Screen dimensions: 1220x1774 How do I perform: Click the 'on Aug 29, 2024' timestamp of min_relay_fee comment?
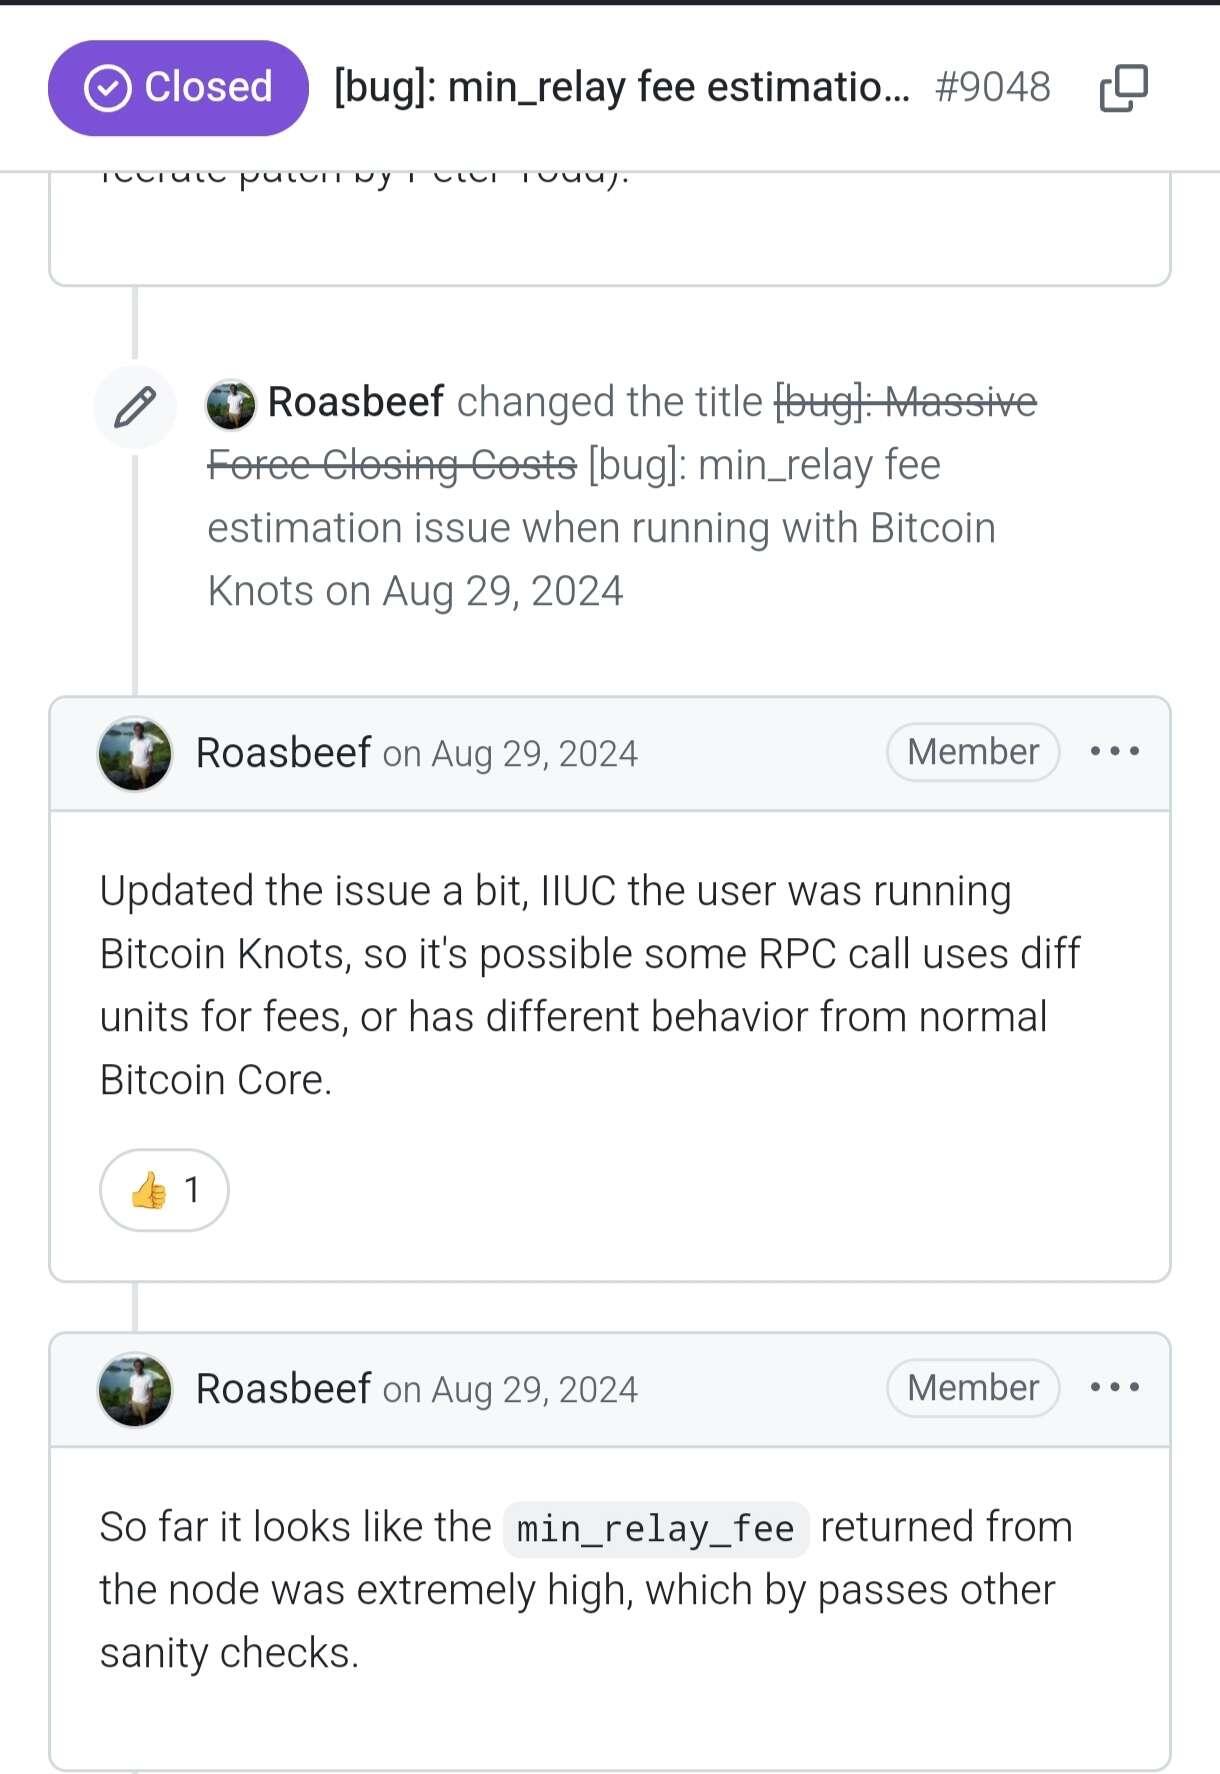[510, 1390]
